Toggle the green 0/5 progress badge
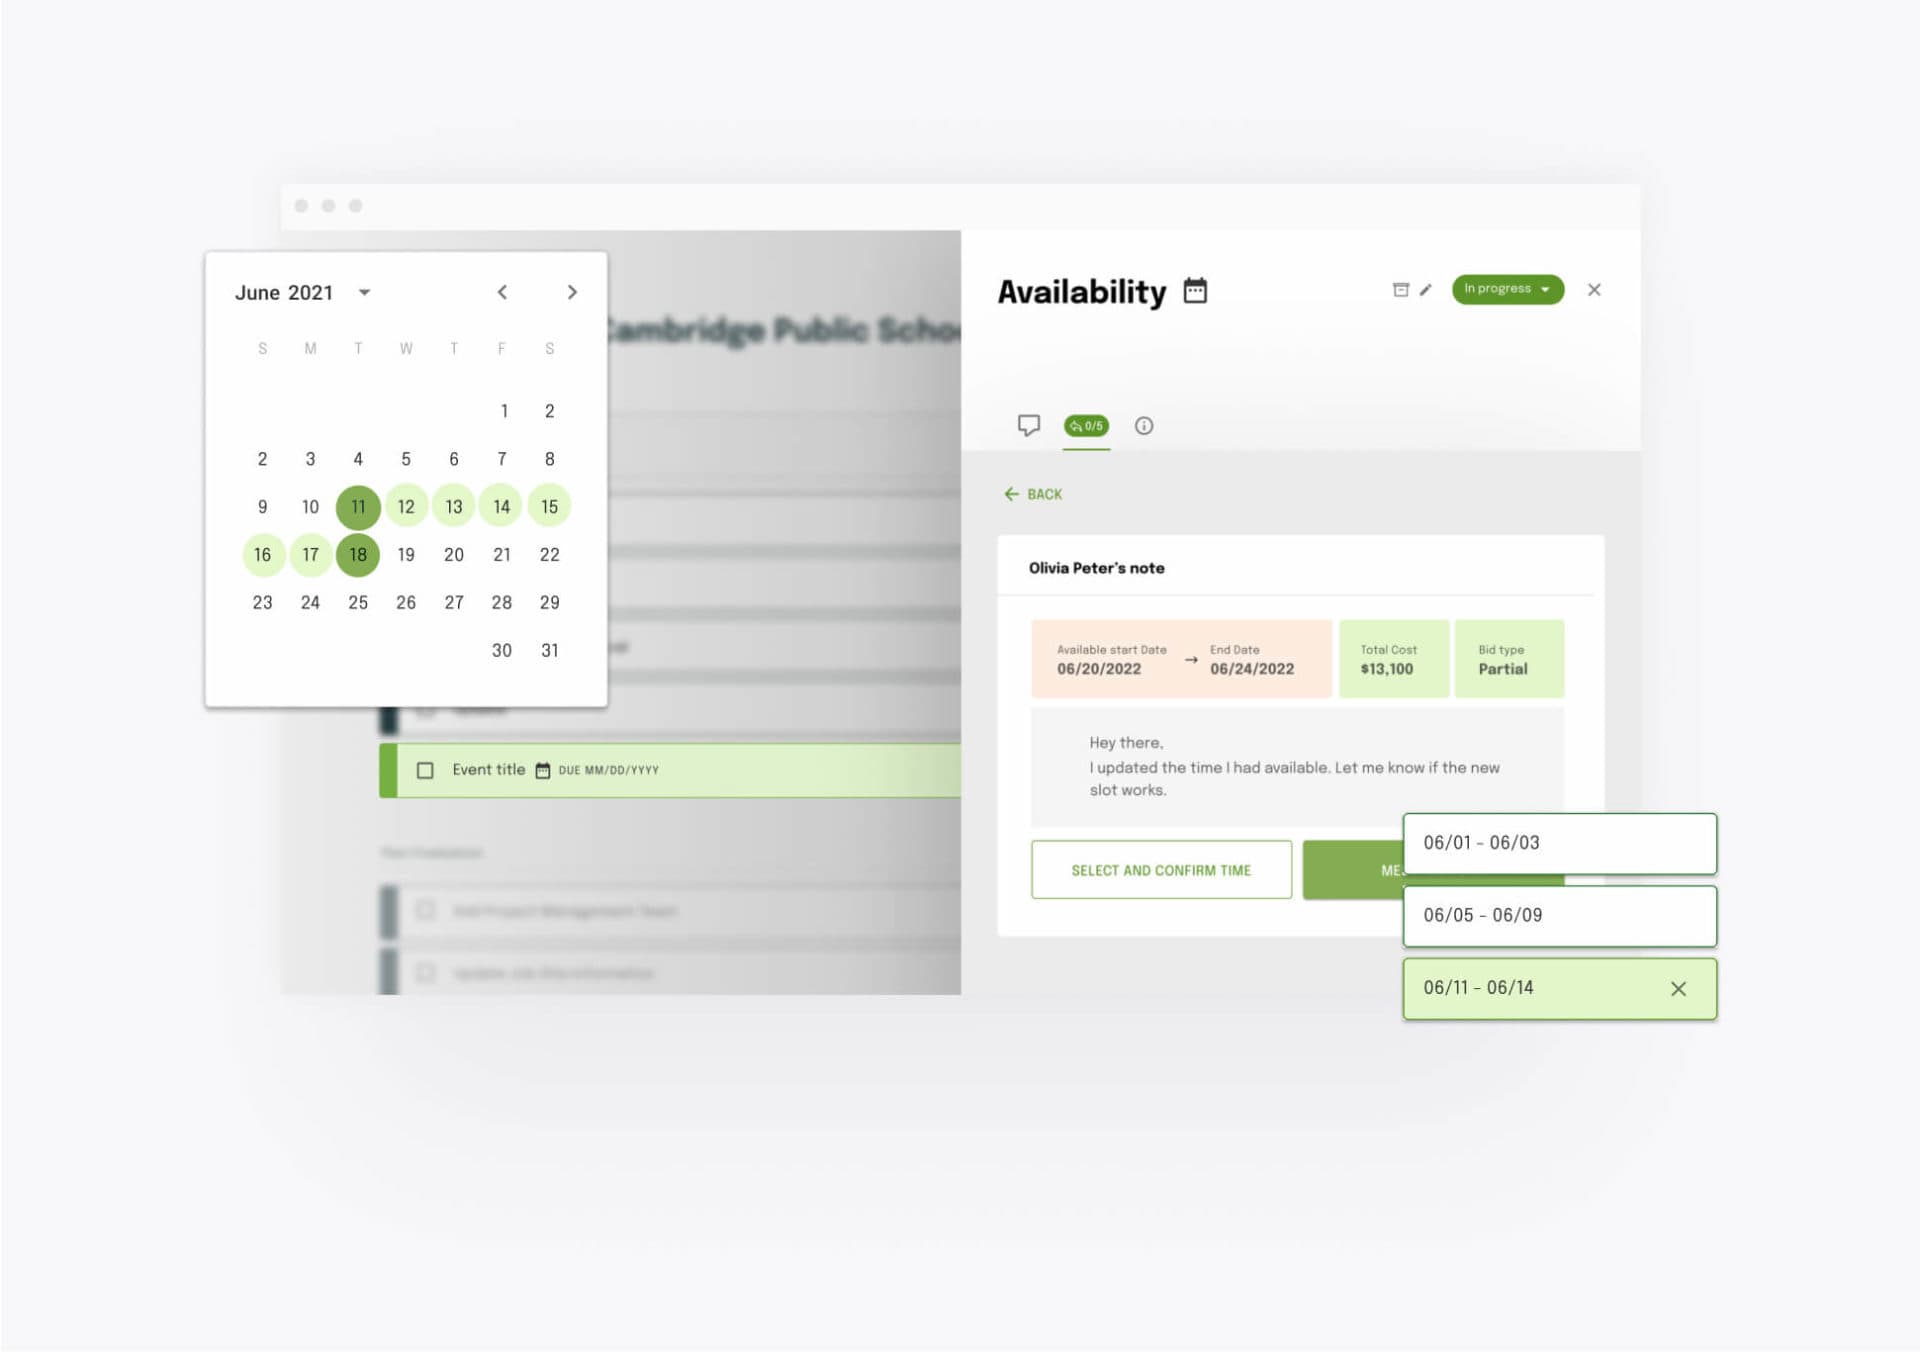This screenshot has width=1920, height=1352. click(x=1086, y=426)
